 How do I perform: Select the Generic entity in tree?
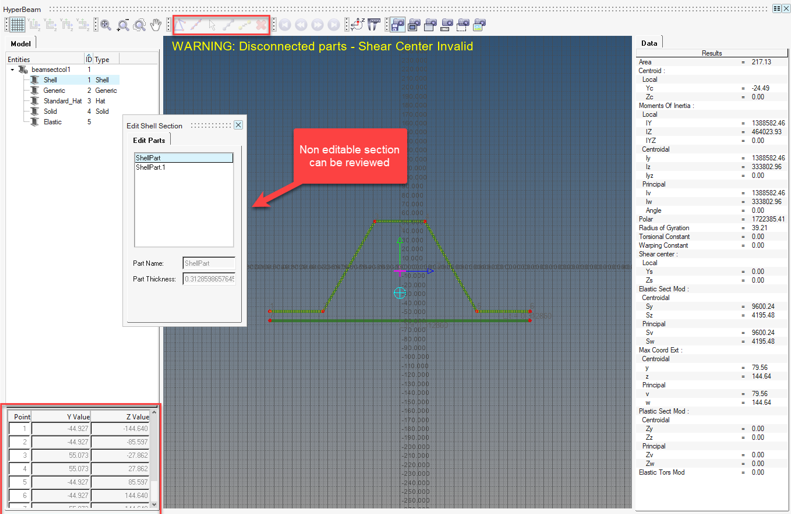[54, 91]
